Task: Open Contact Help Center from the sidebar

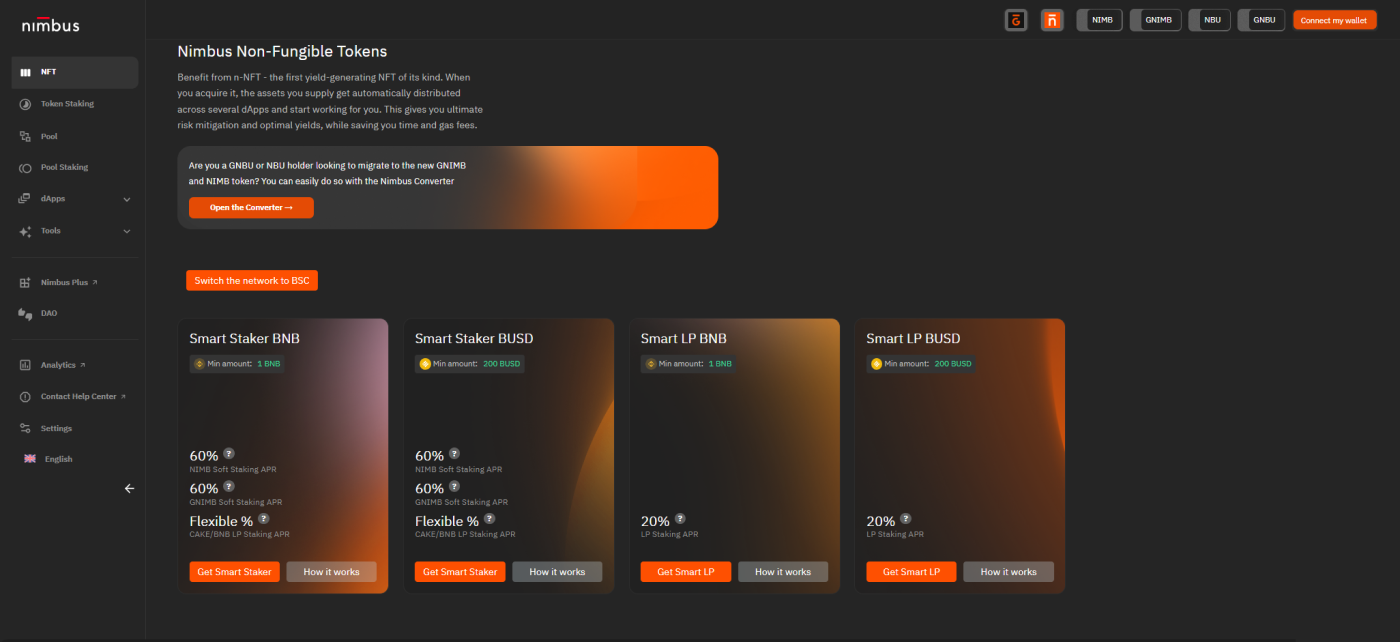Action: click(x=24, y=396)
